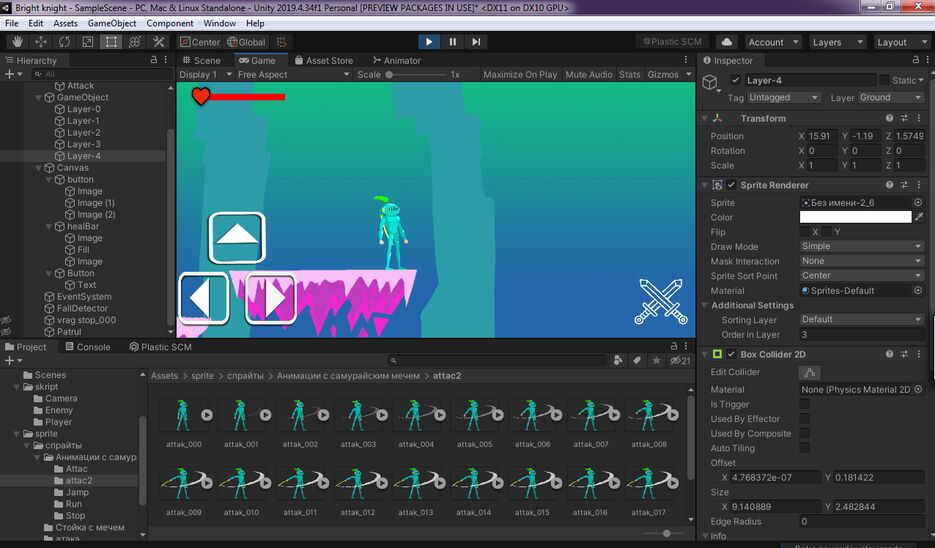Open Display 1 dropdown
935x548 pixels.
(206, 75)
